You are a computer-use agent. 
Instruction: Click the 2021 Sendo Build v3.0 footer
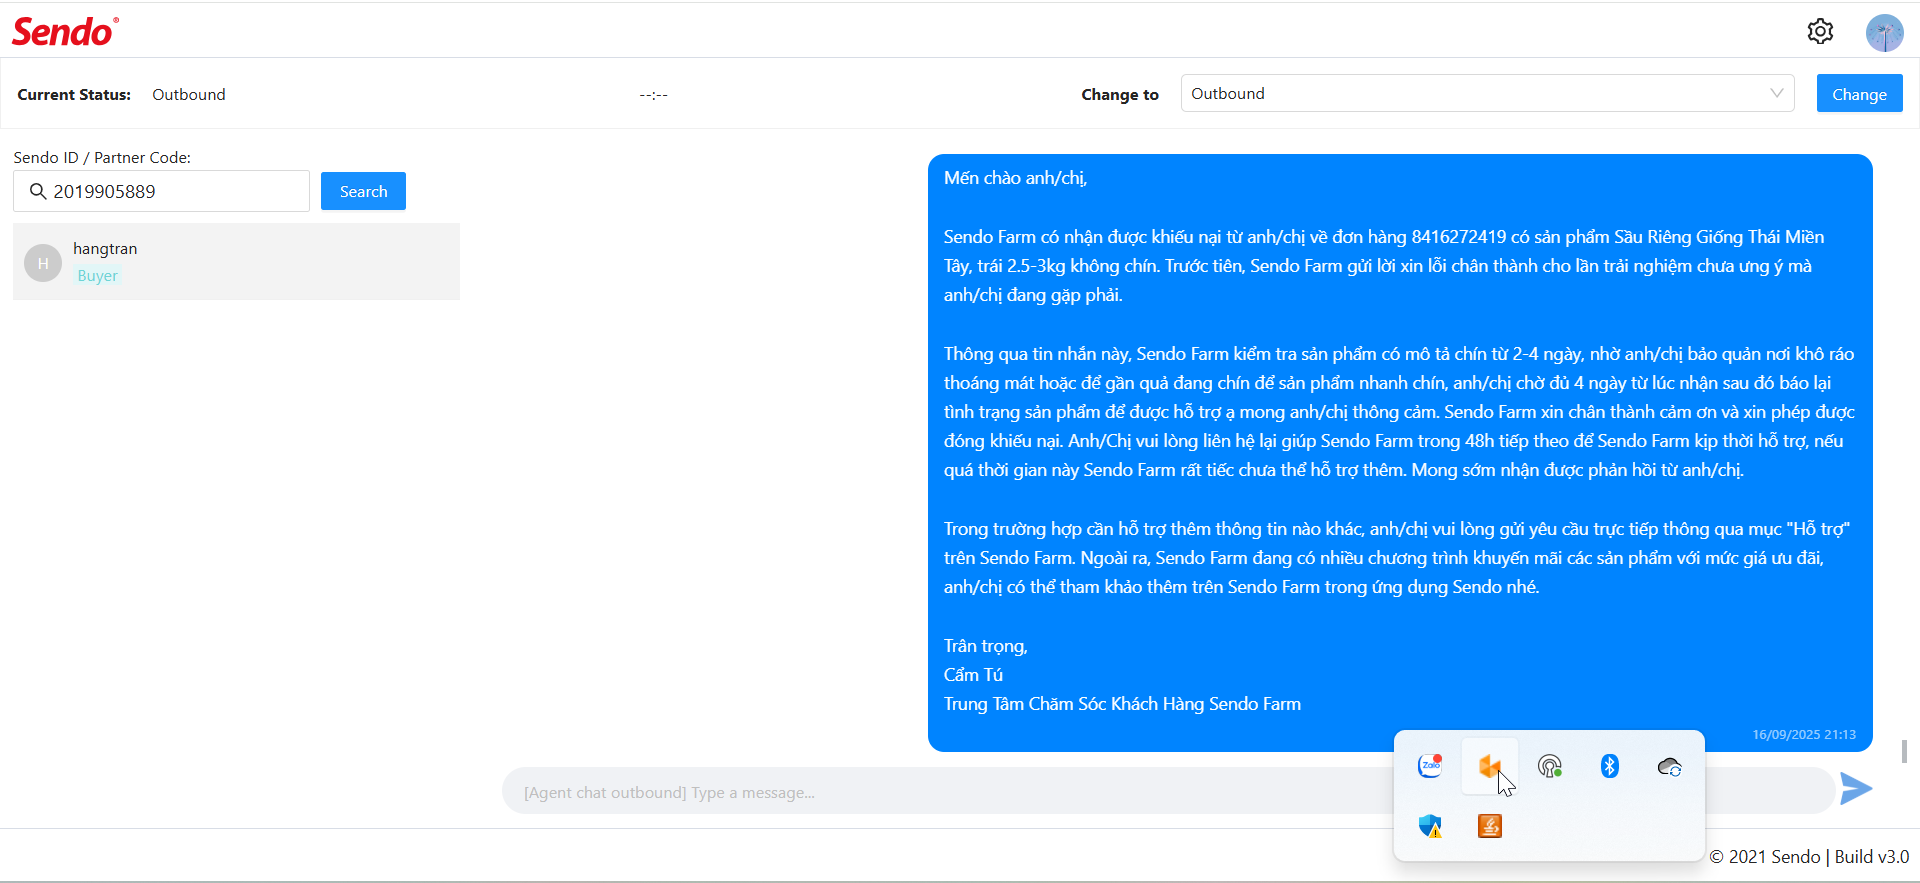[1809, 857]
